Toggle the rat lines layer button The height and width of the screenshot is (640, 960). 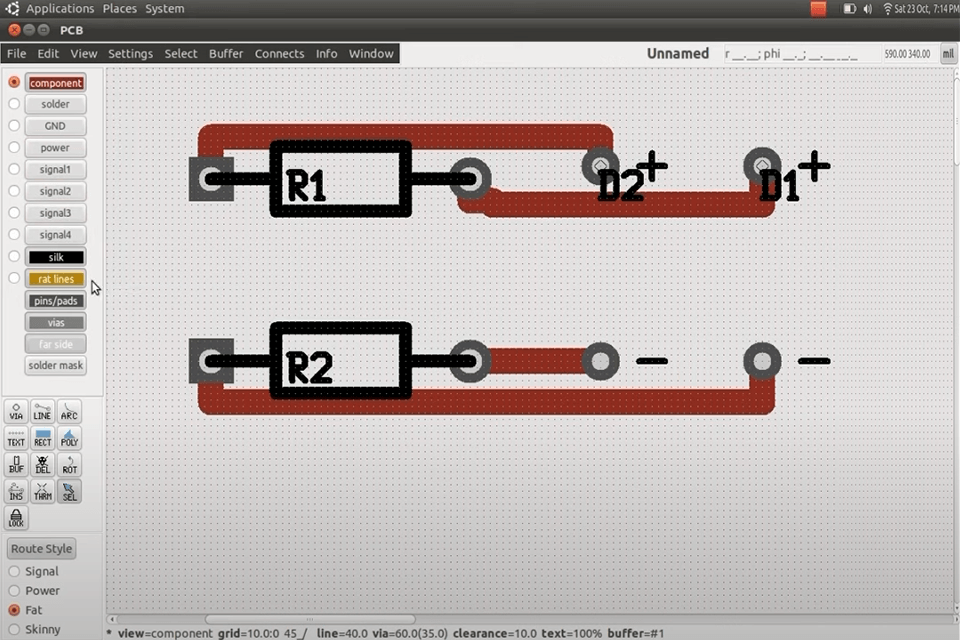pos(56,279)
